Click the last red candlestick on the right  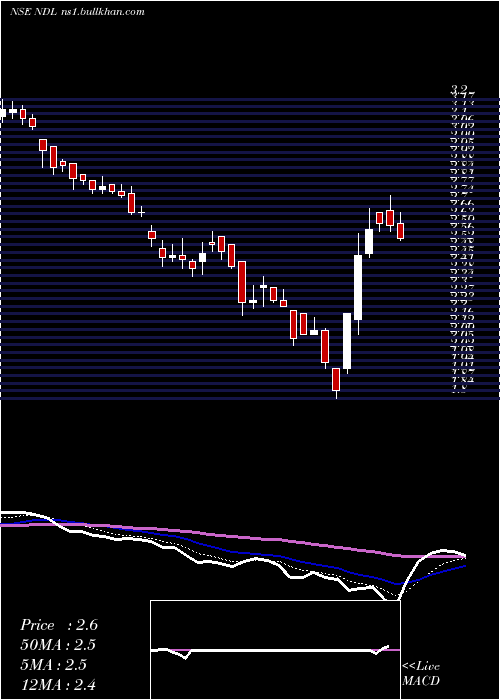click(400, 231)
